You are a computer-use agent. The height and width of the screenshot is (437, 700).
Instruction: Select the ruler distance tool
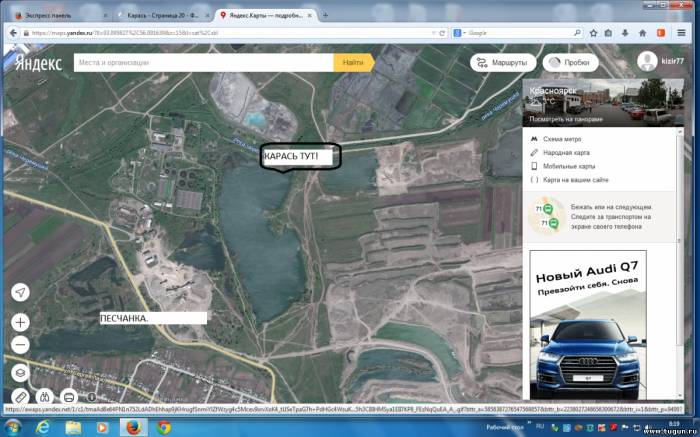click(x=20, y=396)
